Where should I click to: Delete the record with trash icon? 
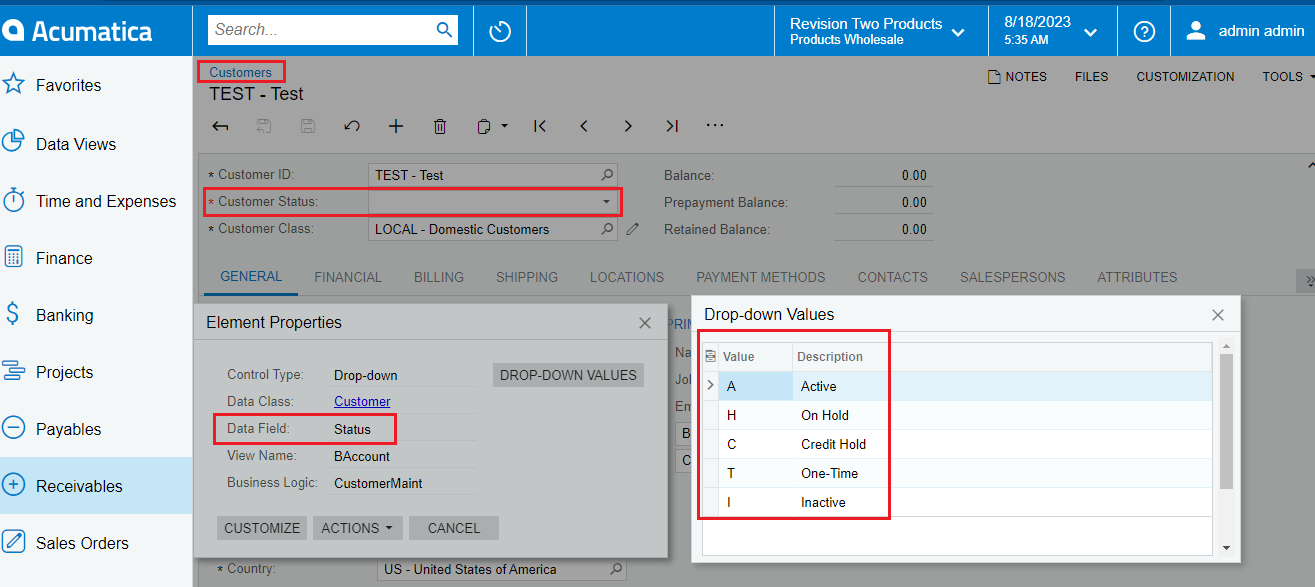coord(440,126)
